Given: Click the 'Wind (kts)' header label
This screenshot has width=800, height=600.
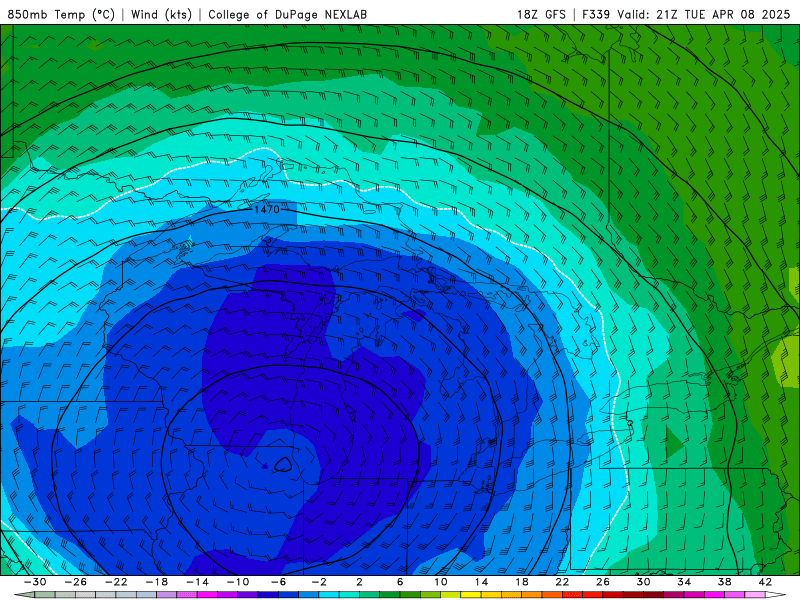Looking at the screenshot, I should (x=161, y=14).
